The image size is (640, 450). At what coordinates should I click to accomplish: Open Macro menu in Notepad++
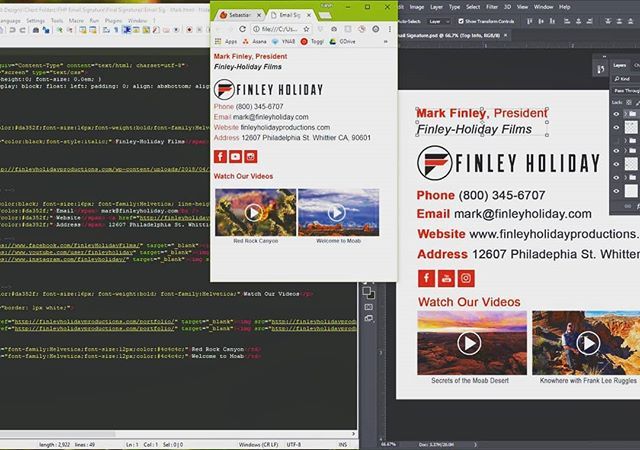coord(76,20)
